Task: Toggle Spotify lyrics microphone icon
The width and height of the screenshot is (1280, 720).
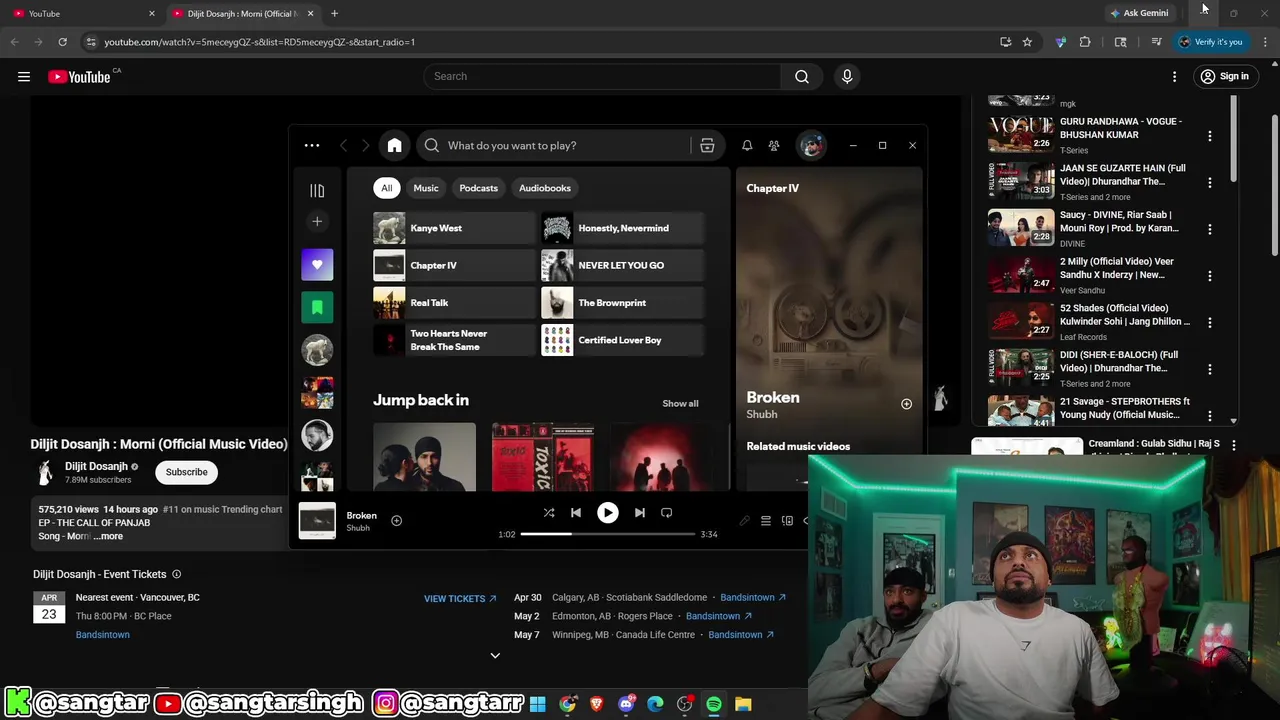Action: [744, 521]
